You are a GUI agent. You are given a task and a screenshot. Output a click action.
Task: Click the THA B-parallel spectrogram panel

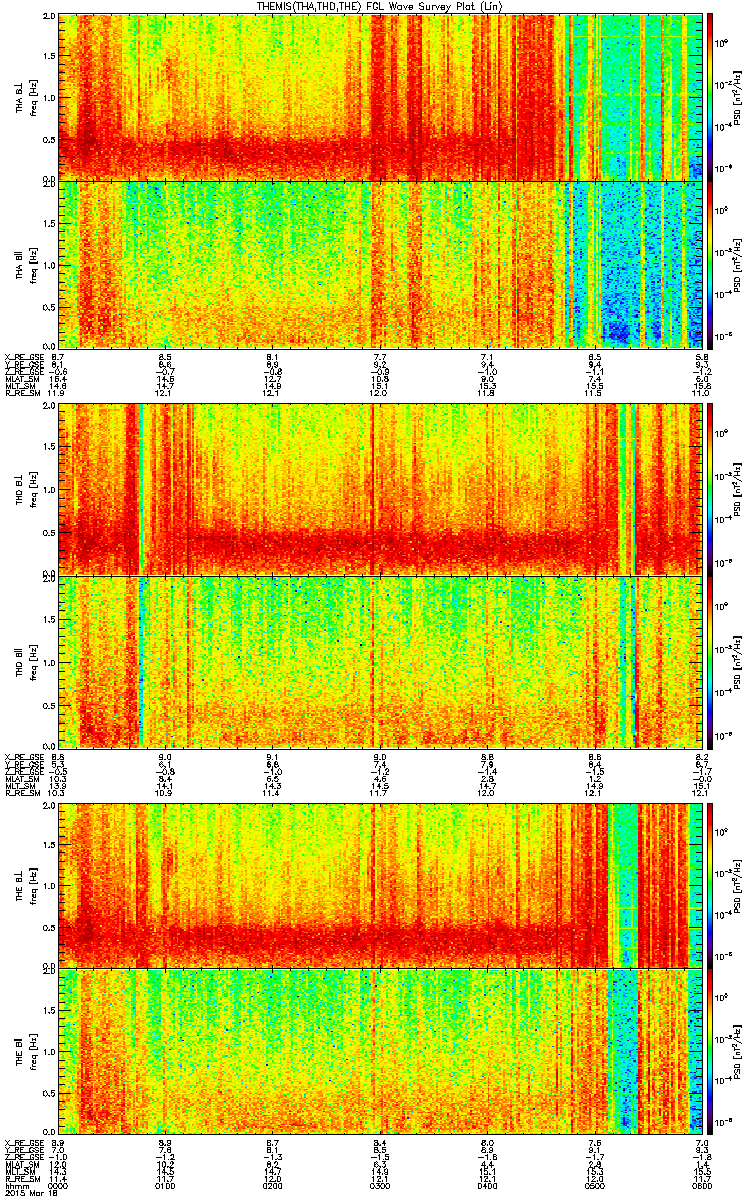[382, 263]
